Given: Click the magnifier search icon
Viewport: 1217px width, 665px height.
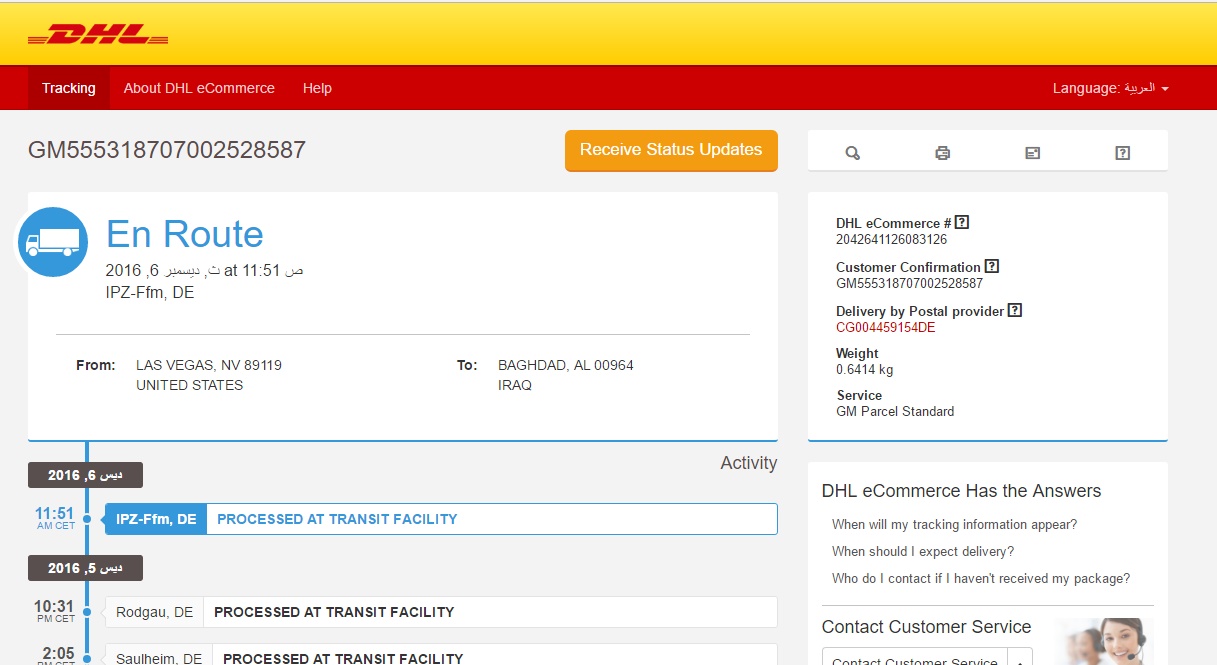Looking at the screenshot, I should 852,153.
